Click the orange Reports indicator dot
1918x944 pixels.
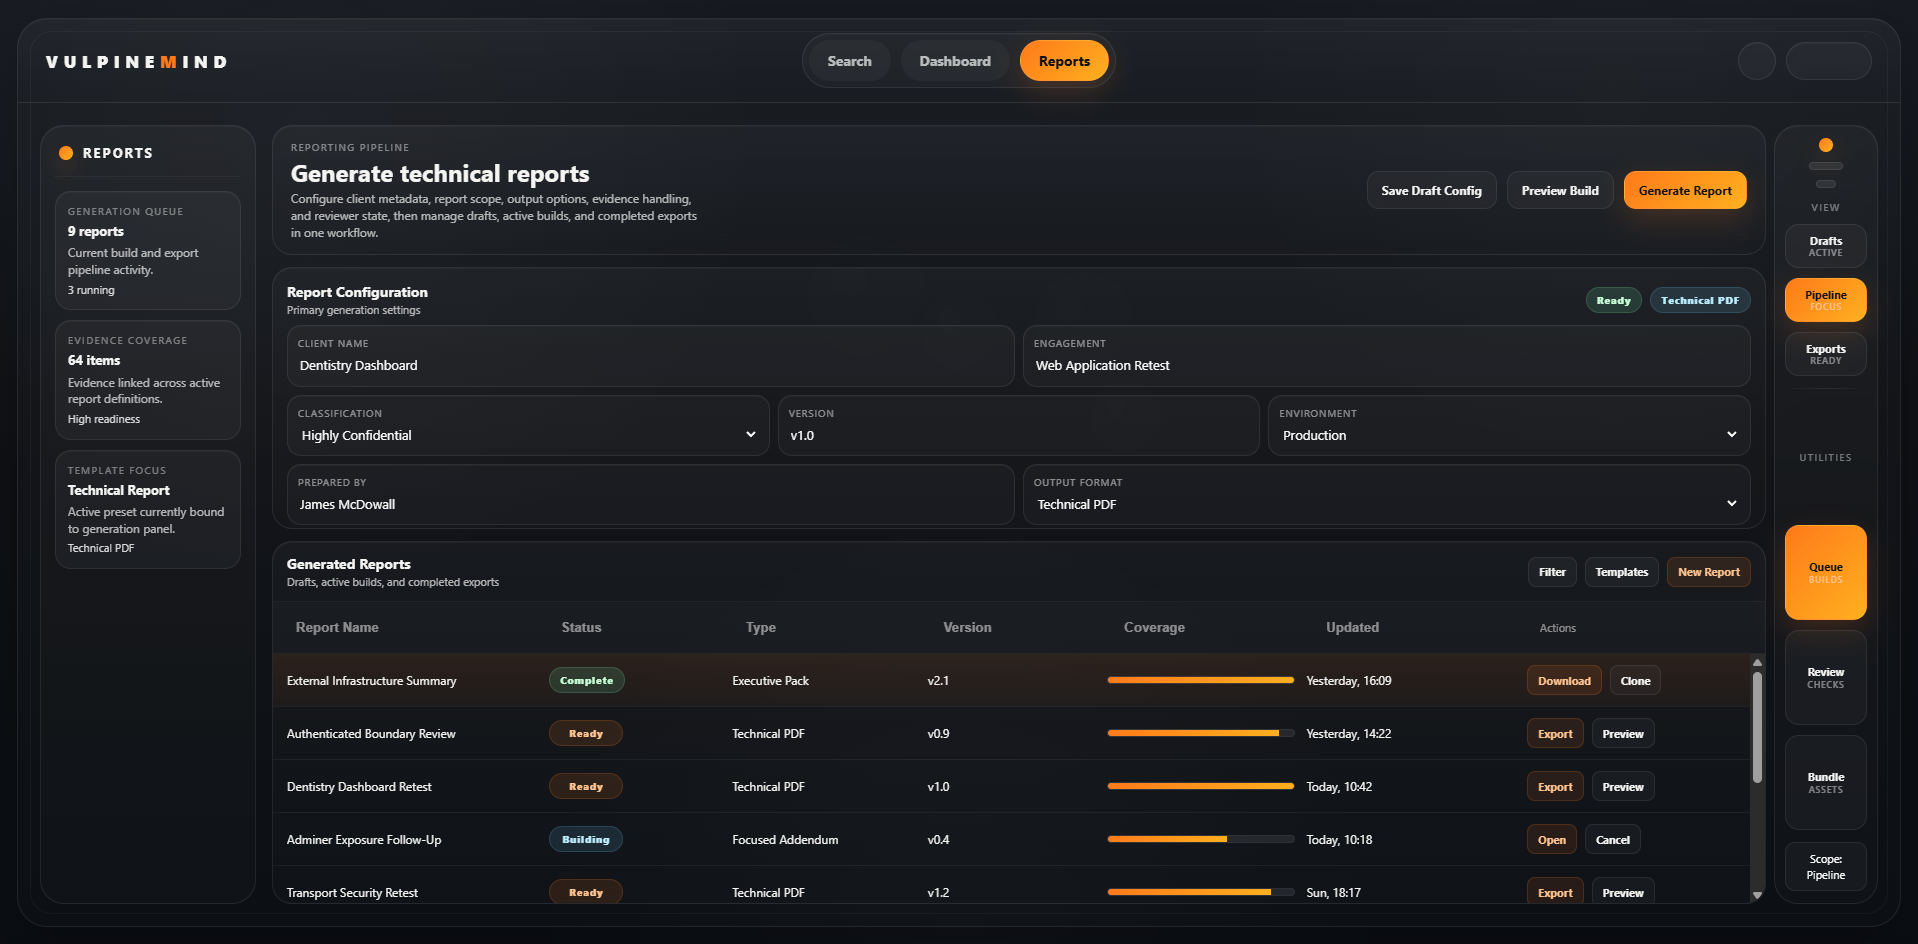click(x=66, y=152)
